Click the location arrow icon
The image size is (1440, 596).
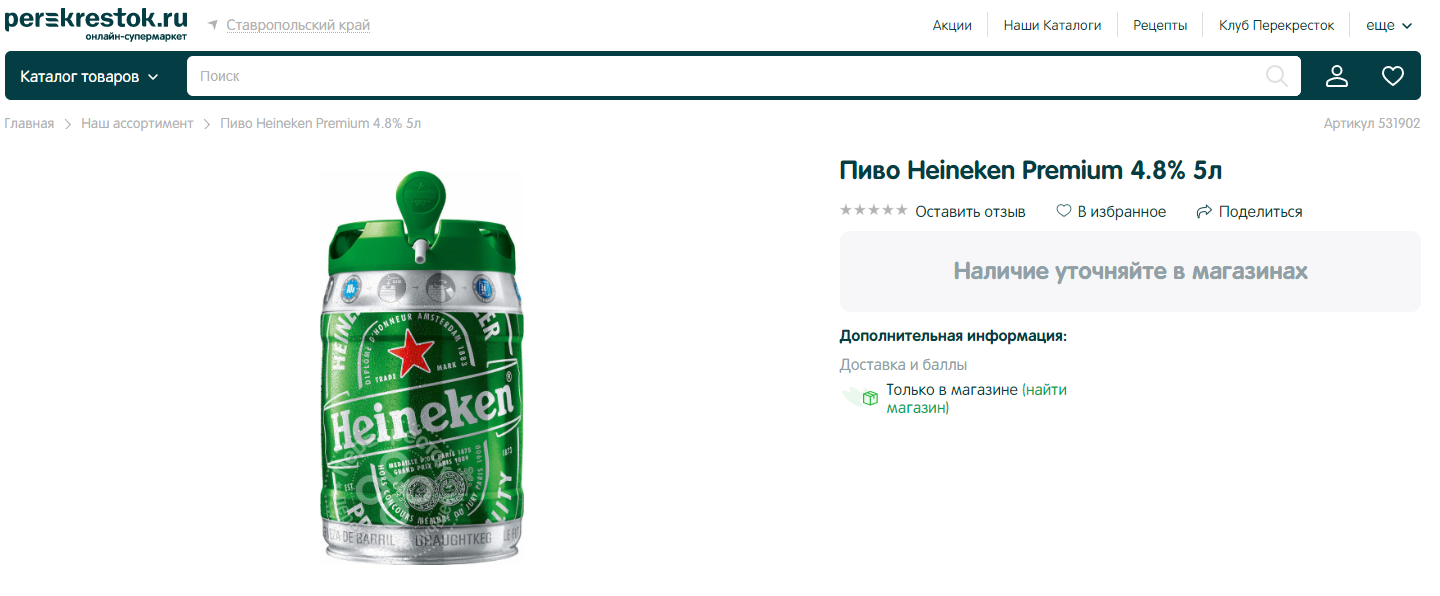(213, 24)
